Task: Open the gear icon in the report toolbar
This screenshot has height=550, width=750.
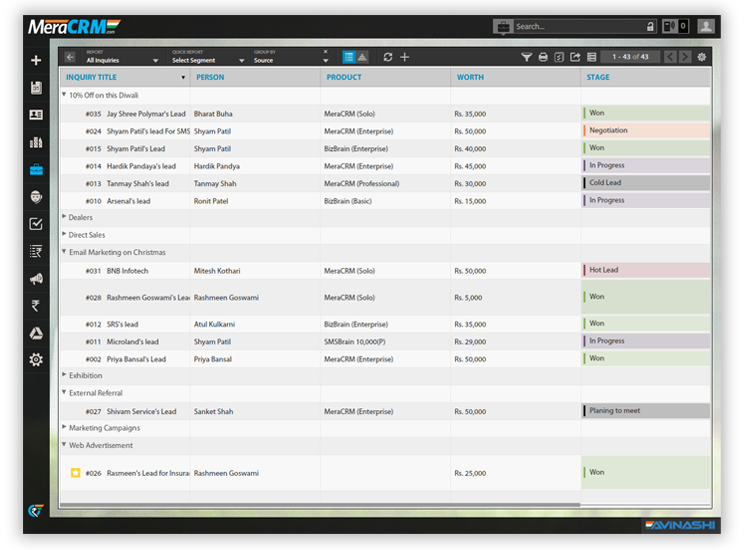Action: pos(702,57)
